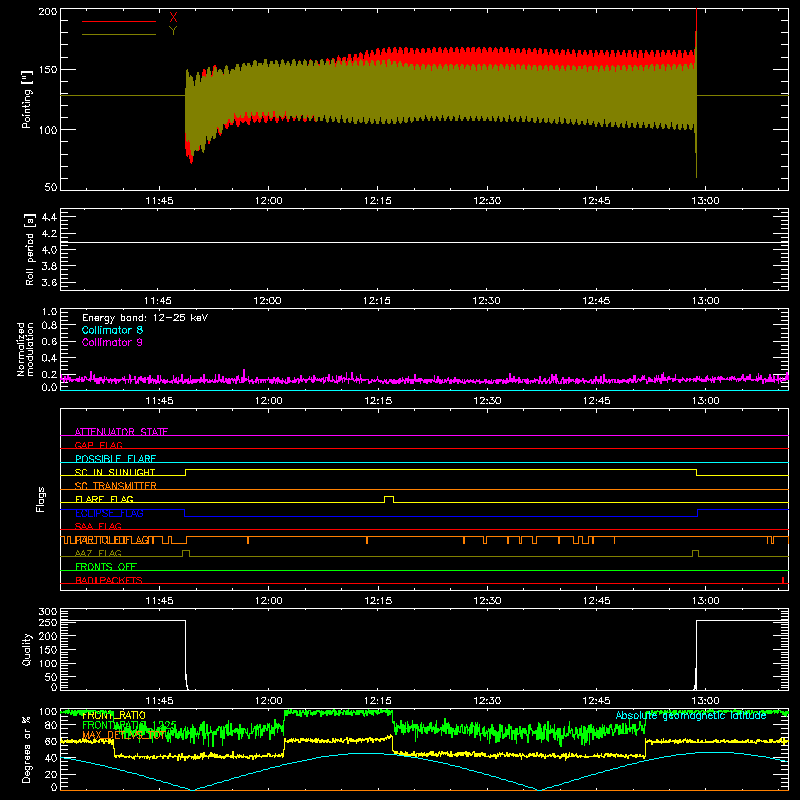Click the yellow FRONT_RATIO legend entry

114,715
